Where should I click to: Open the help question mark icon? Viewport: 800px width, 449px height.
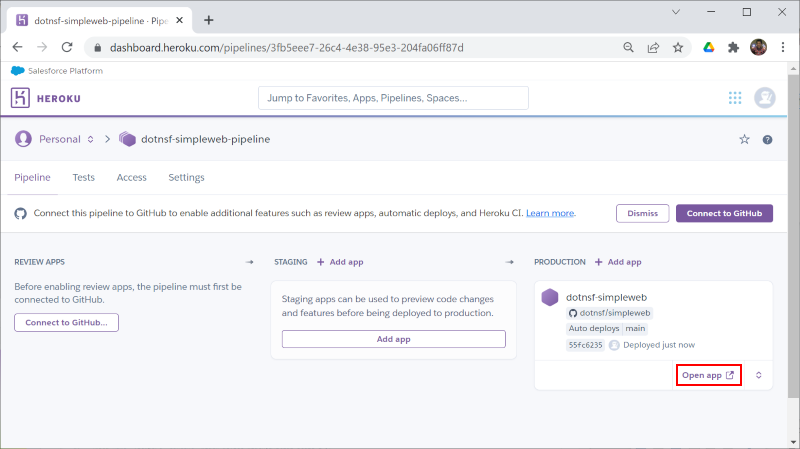click(x=767, y=140)
